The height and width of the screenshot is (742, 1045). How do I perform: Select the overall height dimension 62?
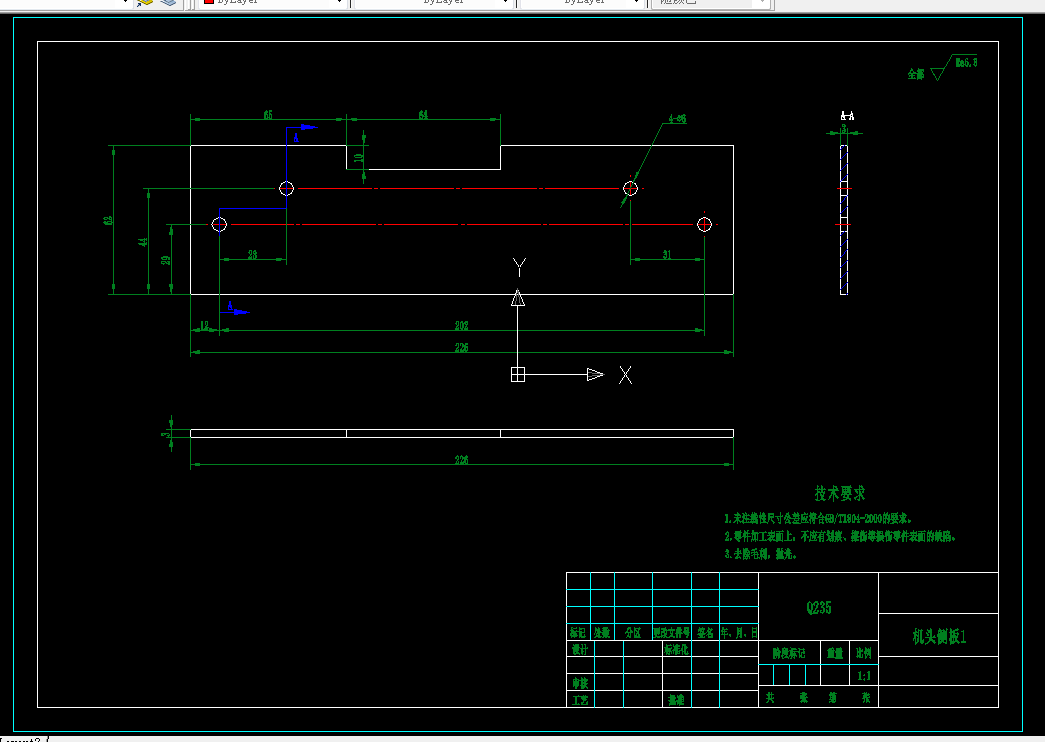click(108, 220)
